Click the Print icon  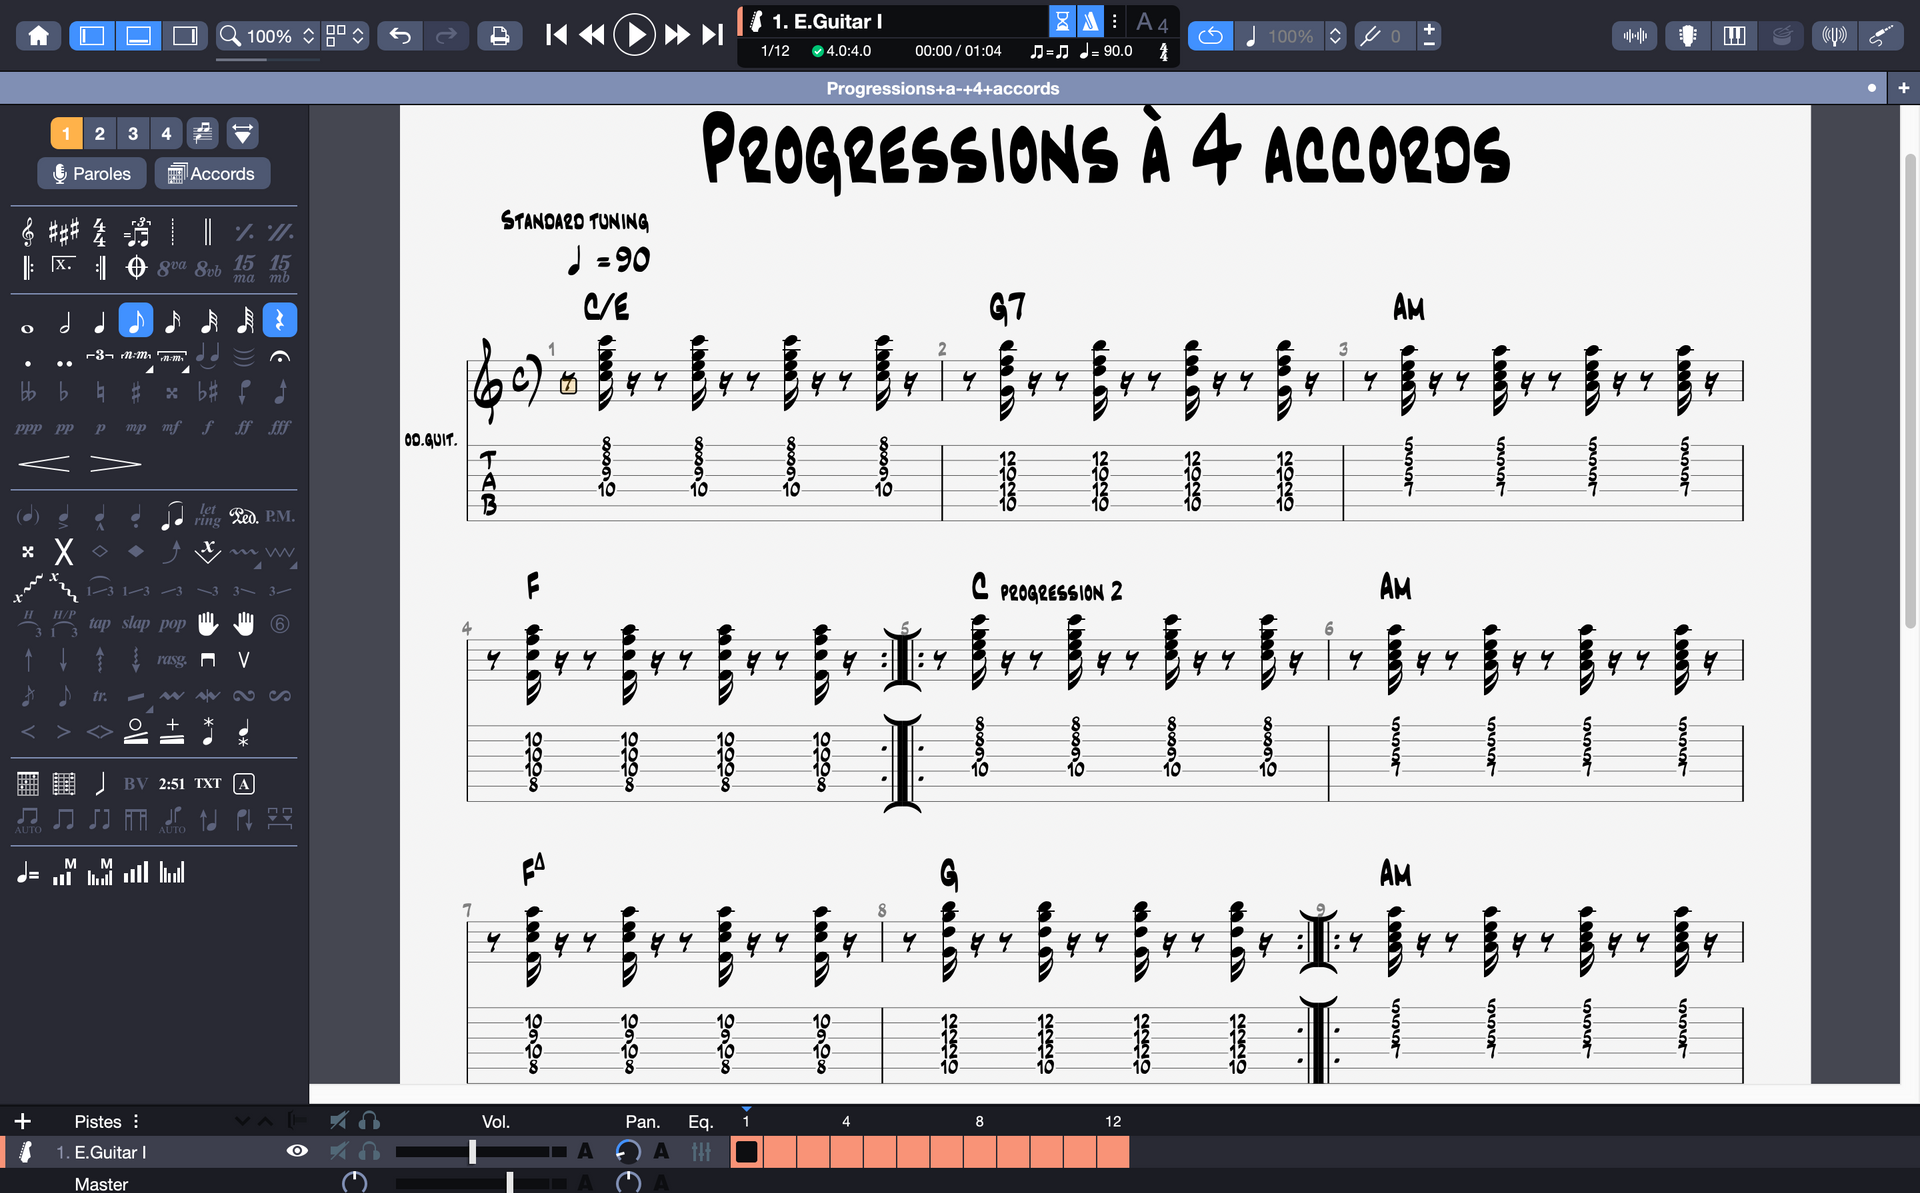tap(499, 36)
